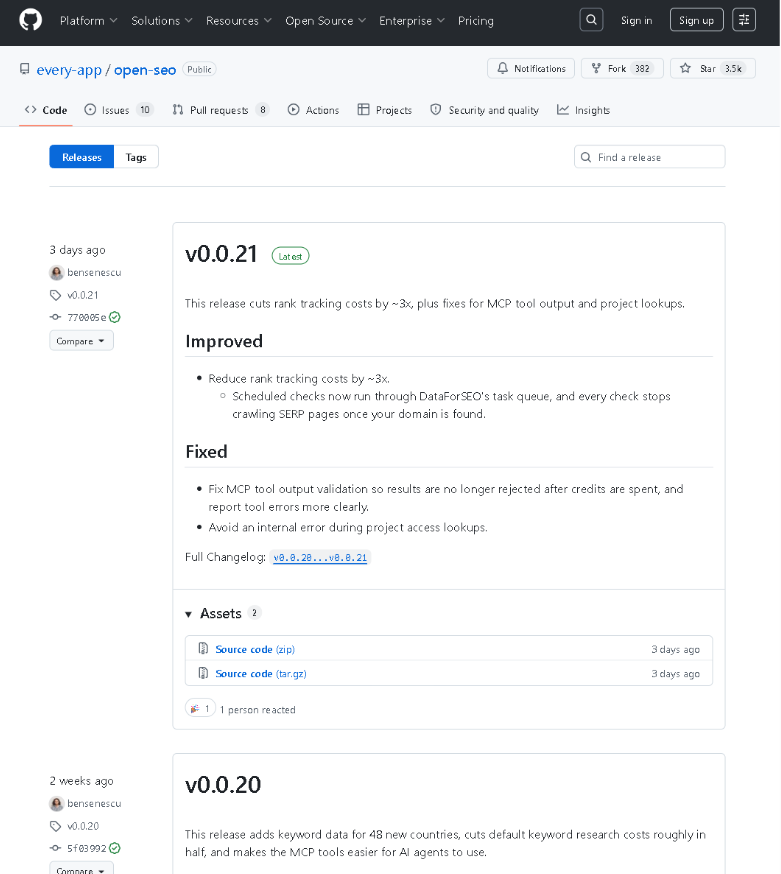The image size is (781, 874).
Task: Open the v0.0.20...v0.0.21 changelog link
Action: (320, 557)
